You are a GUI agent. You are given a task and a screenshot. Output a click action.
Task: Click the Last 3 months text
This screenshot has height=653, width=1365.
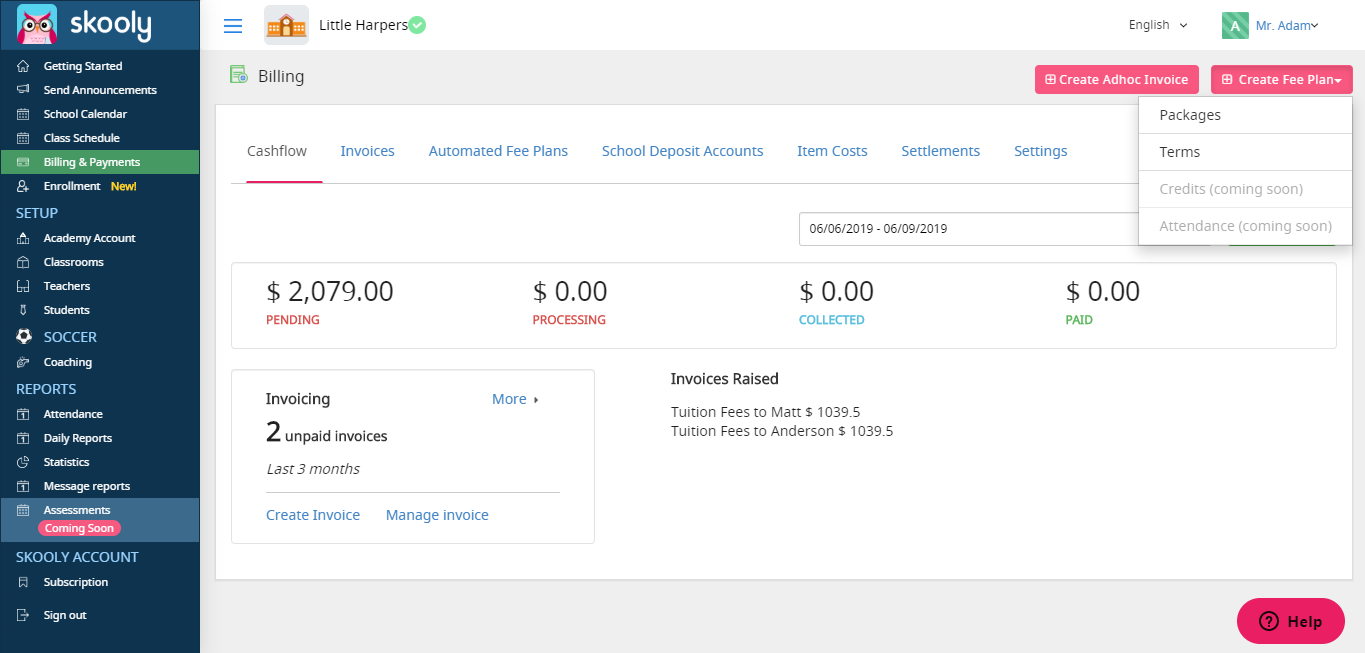point(313,469)
